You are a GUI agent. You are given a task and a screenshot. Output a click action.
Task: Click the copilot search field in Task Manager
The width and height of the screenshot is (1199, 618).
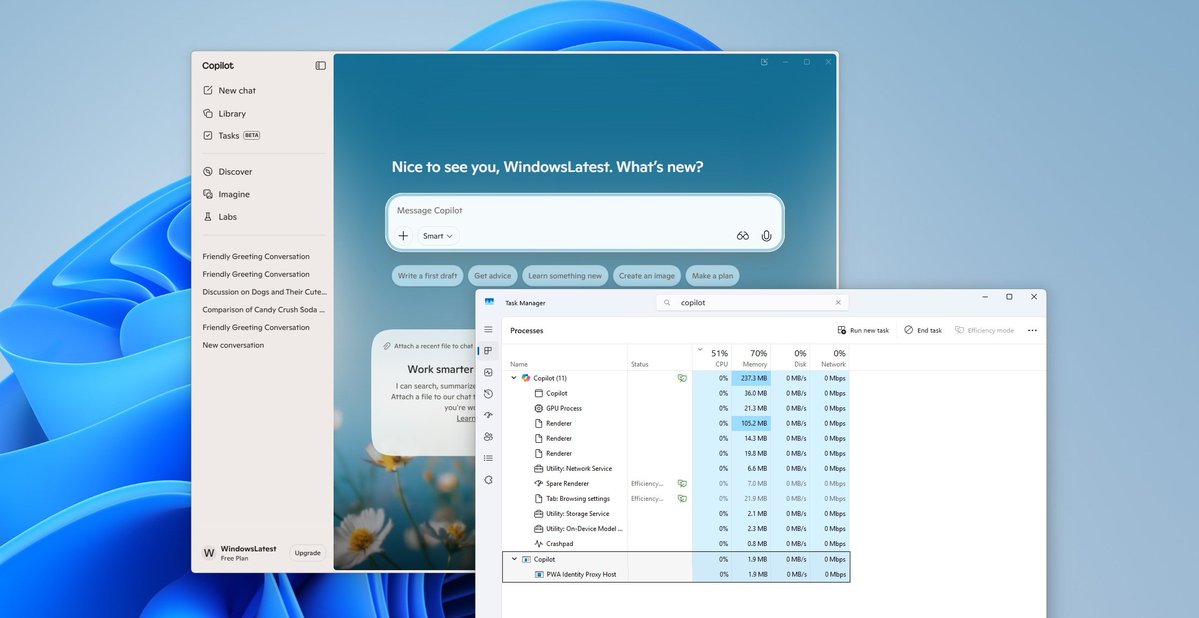(x=750, y=302)
